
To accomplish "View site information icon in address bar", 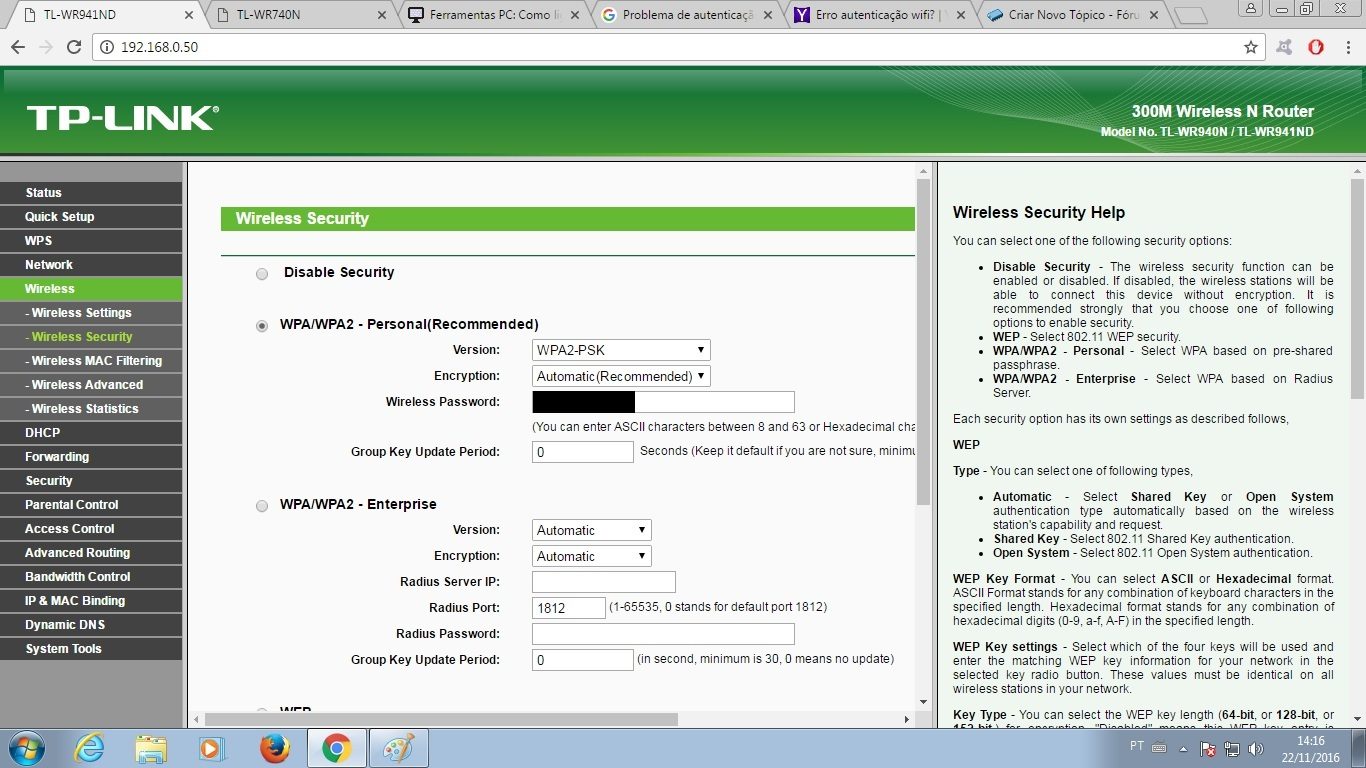I will 108,47.
